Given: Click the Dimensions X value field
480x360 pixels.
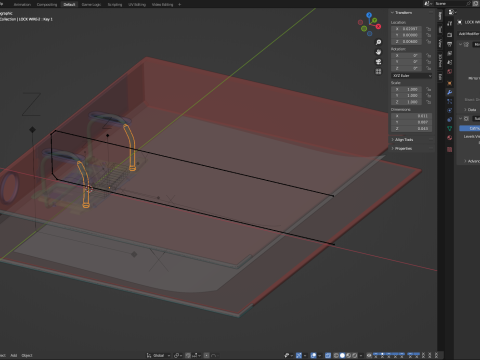Looking at the screenshot, I should (412, 116).
